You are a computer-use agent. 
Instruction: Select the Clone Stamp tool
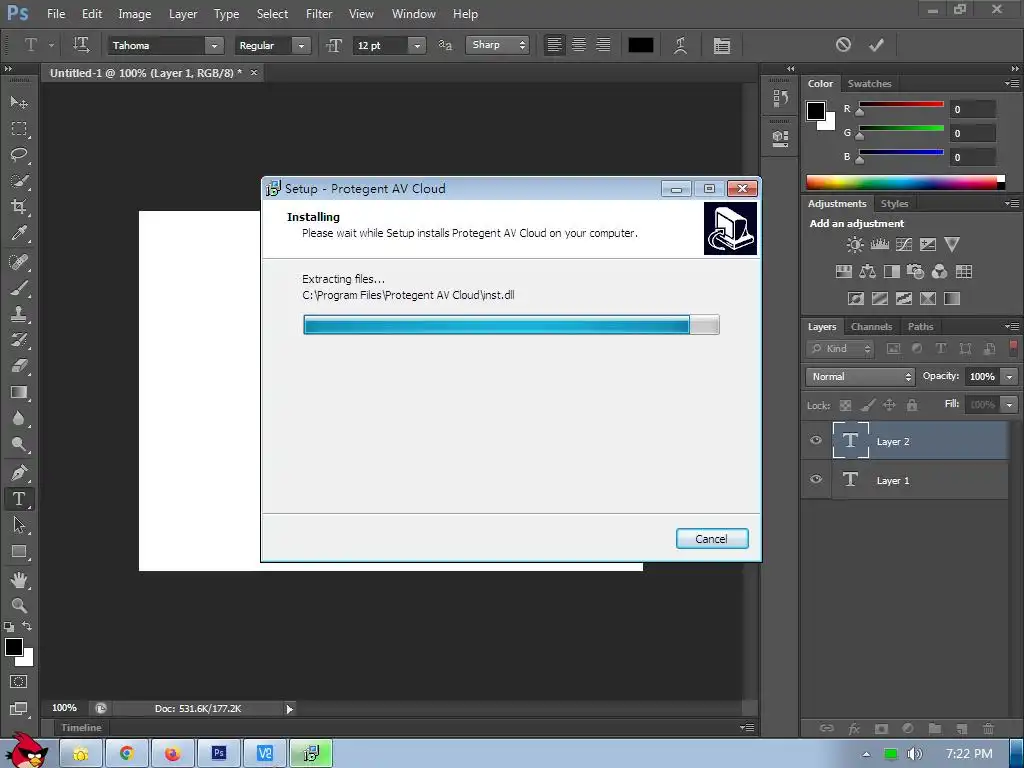point(18,314)
